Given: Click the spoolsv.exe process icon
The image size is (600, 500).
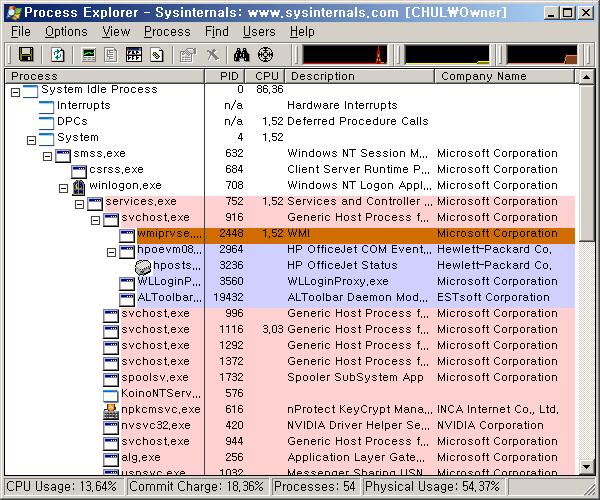Looking at the screenshot, I should tap(111, 379).
